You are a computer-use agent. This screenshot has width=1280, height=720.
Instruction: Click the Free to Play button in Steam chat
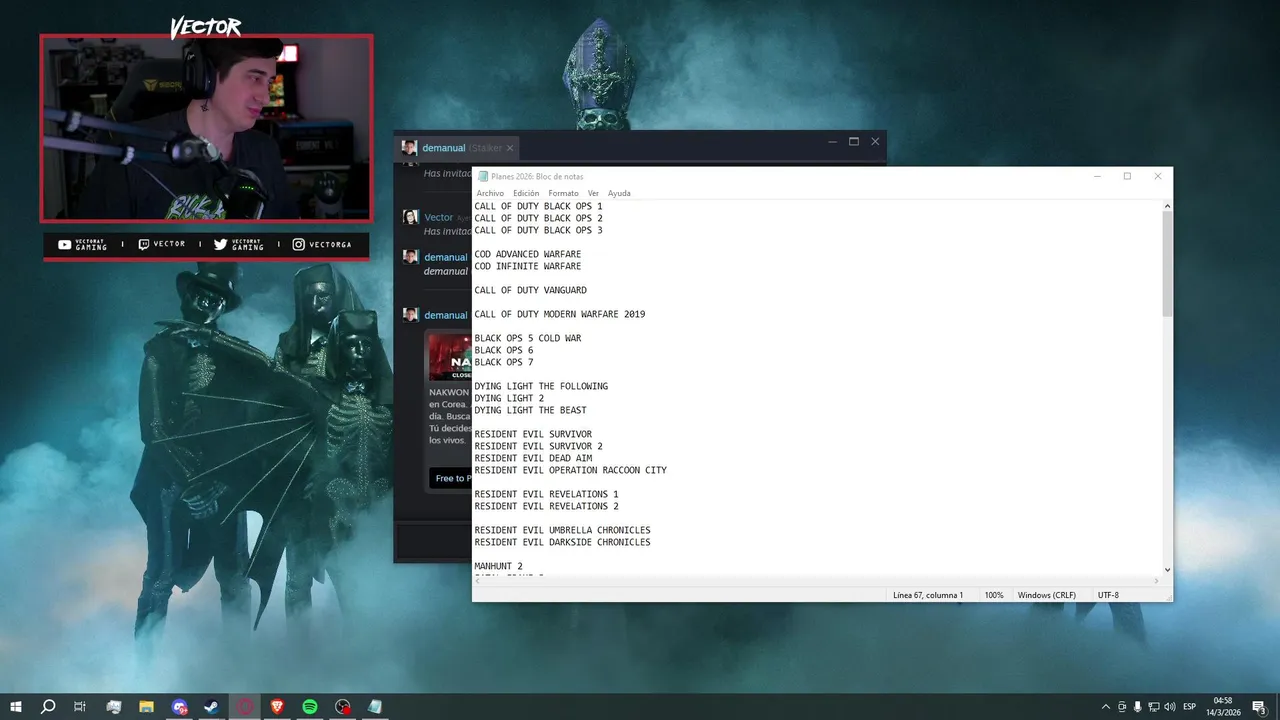451,478
